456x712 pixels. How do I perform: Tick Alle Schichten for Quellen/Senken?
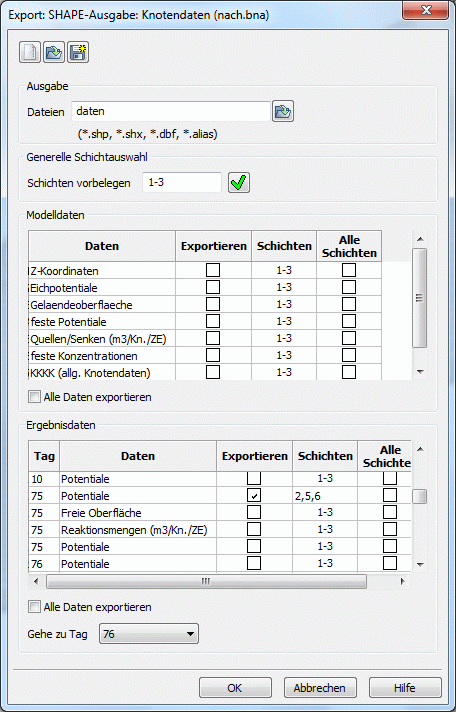pyautogui.click(x=349, y=338)
